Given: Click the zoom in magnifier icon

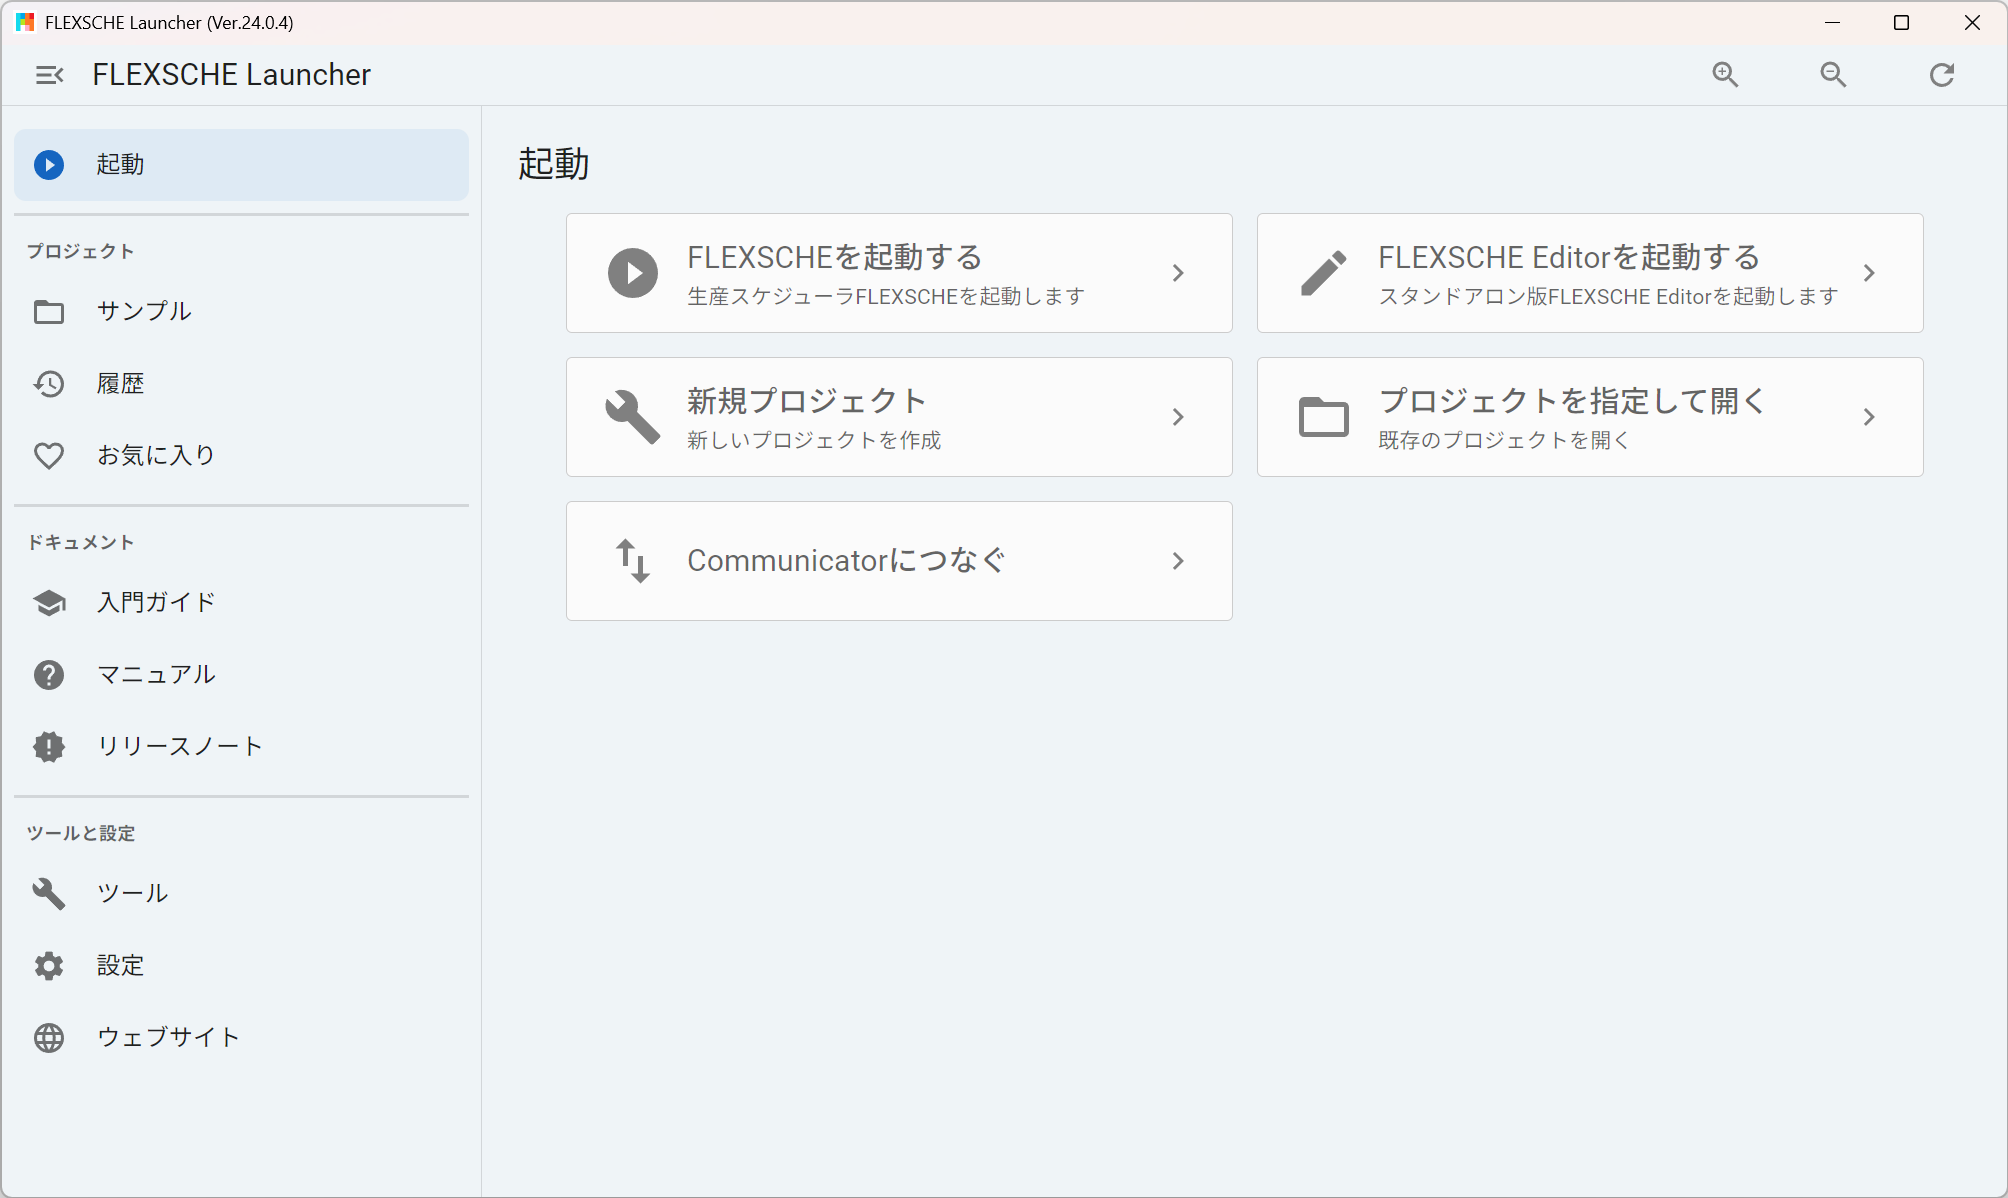Looking at the screenshot, I should [x=1725, y=75].
